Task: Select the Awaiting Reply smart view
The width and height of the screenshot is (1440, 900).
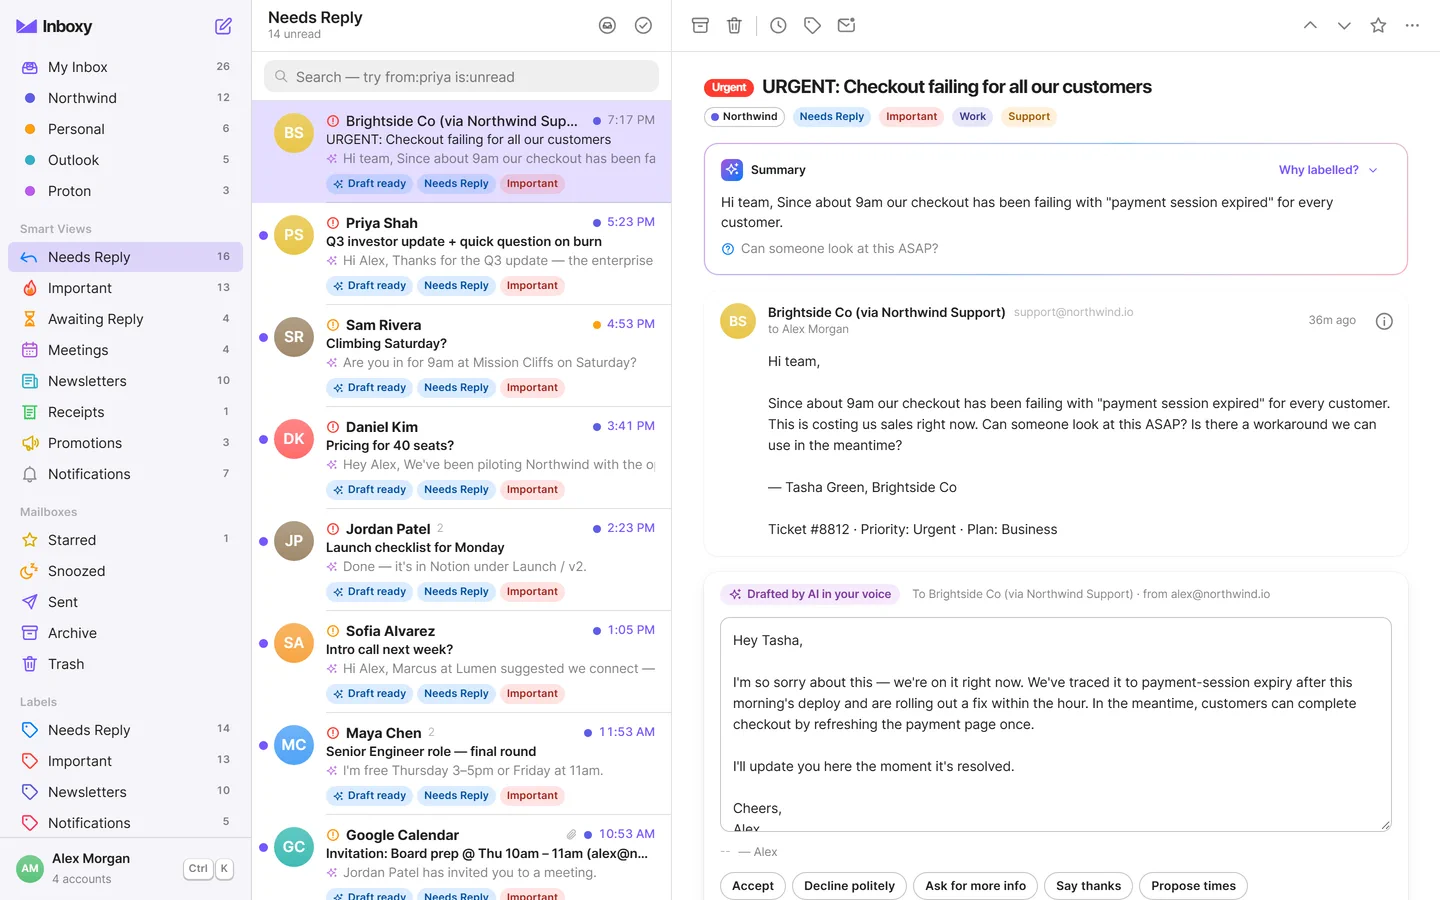Action: (125, 319)
